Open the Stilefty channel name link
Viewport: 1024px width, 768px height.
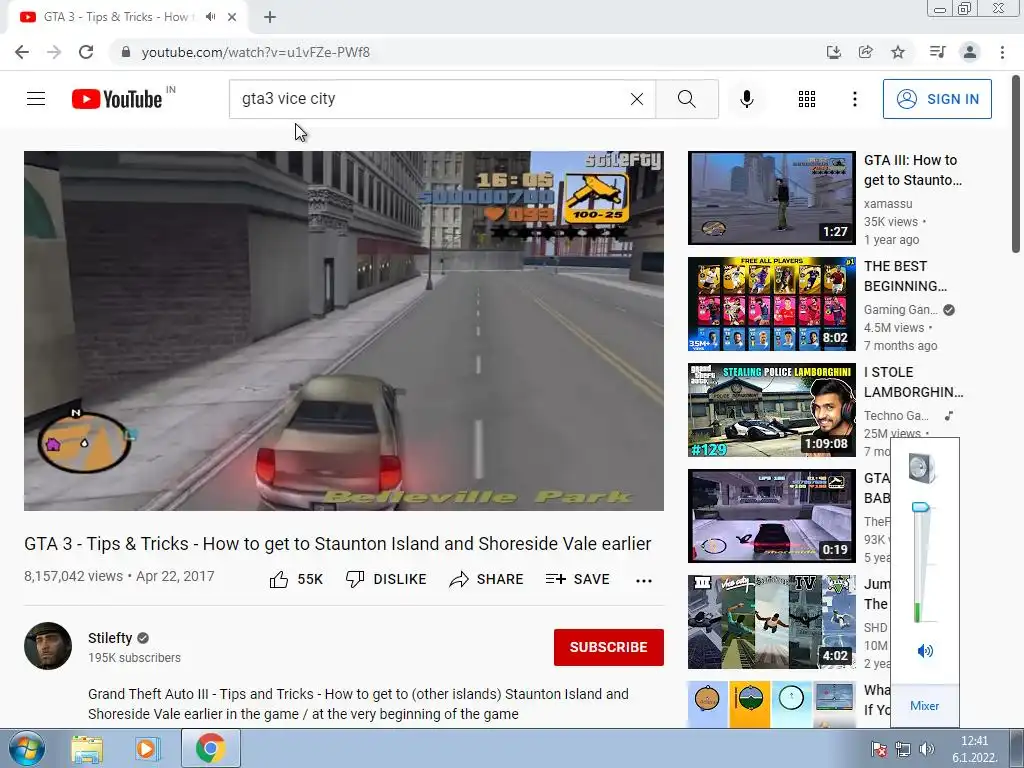tap(110, 638)
